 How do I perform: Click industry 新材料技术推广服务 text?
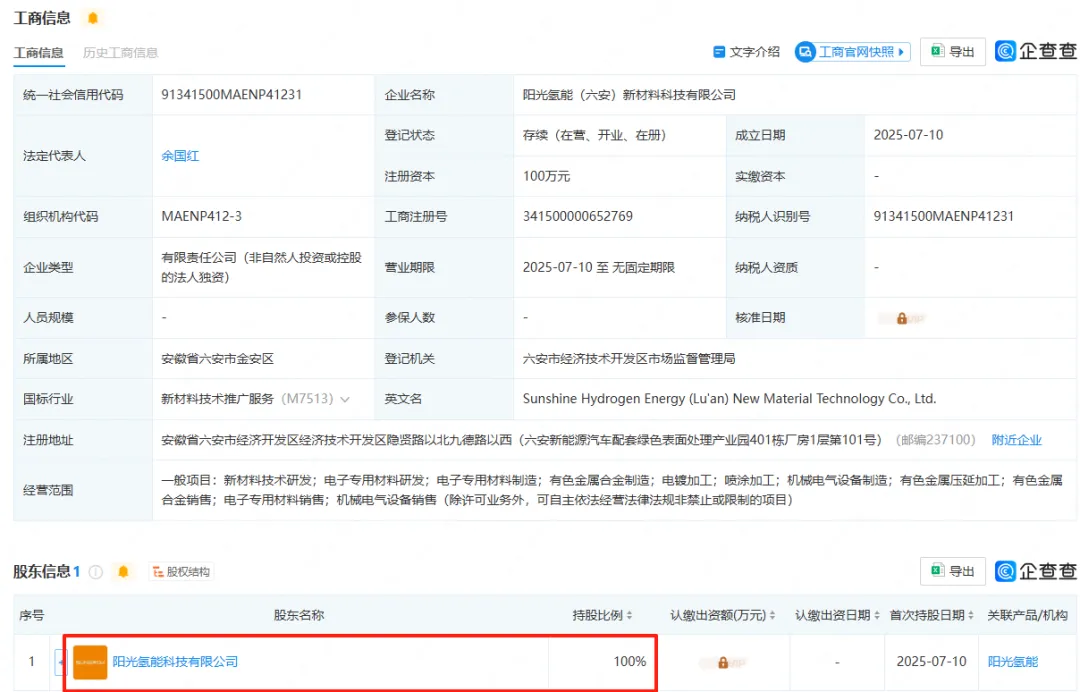(218, 399)
